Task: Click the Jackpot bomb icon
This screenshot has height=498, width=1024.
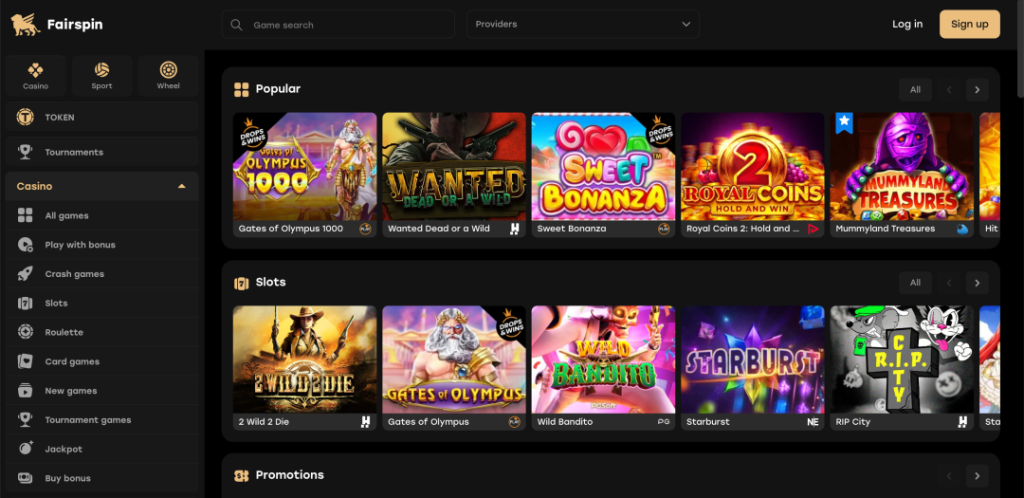Action: point(25,449)
